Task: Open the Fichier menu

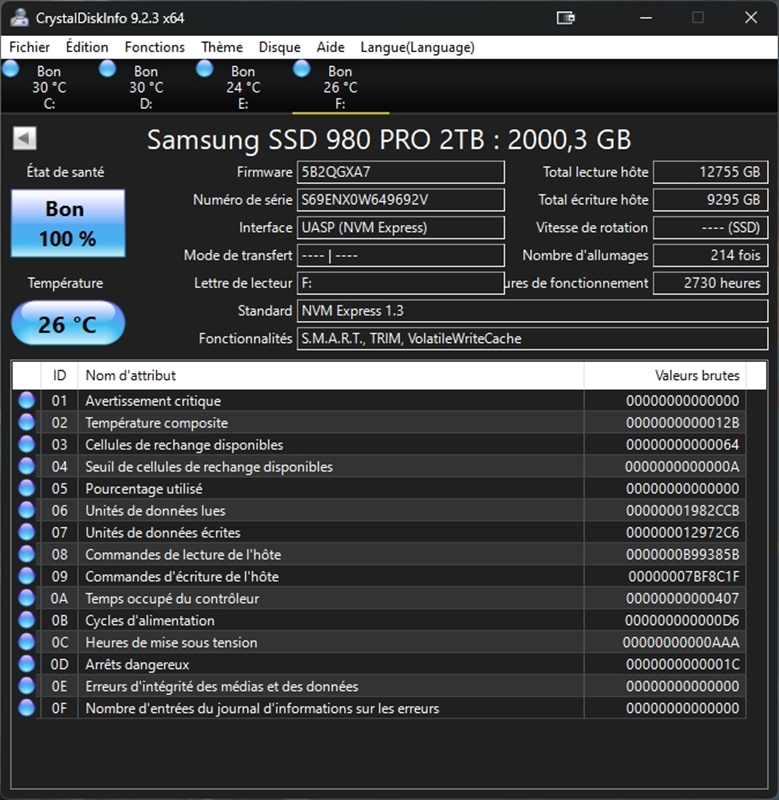Action: click(x=30, y=47)
